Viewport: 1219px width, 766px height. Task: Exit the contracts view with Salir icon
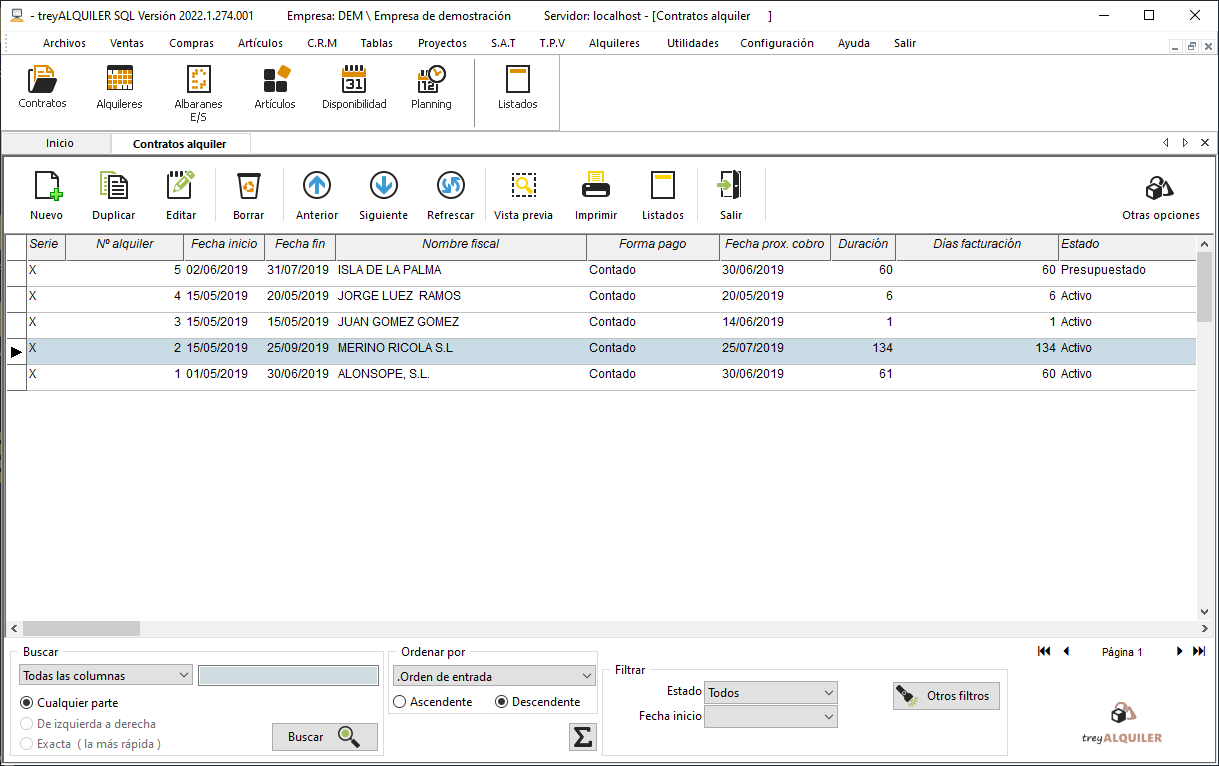tap(731, 196)
